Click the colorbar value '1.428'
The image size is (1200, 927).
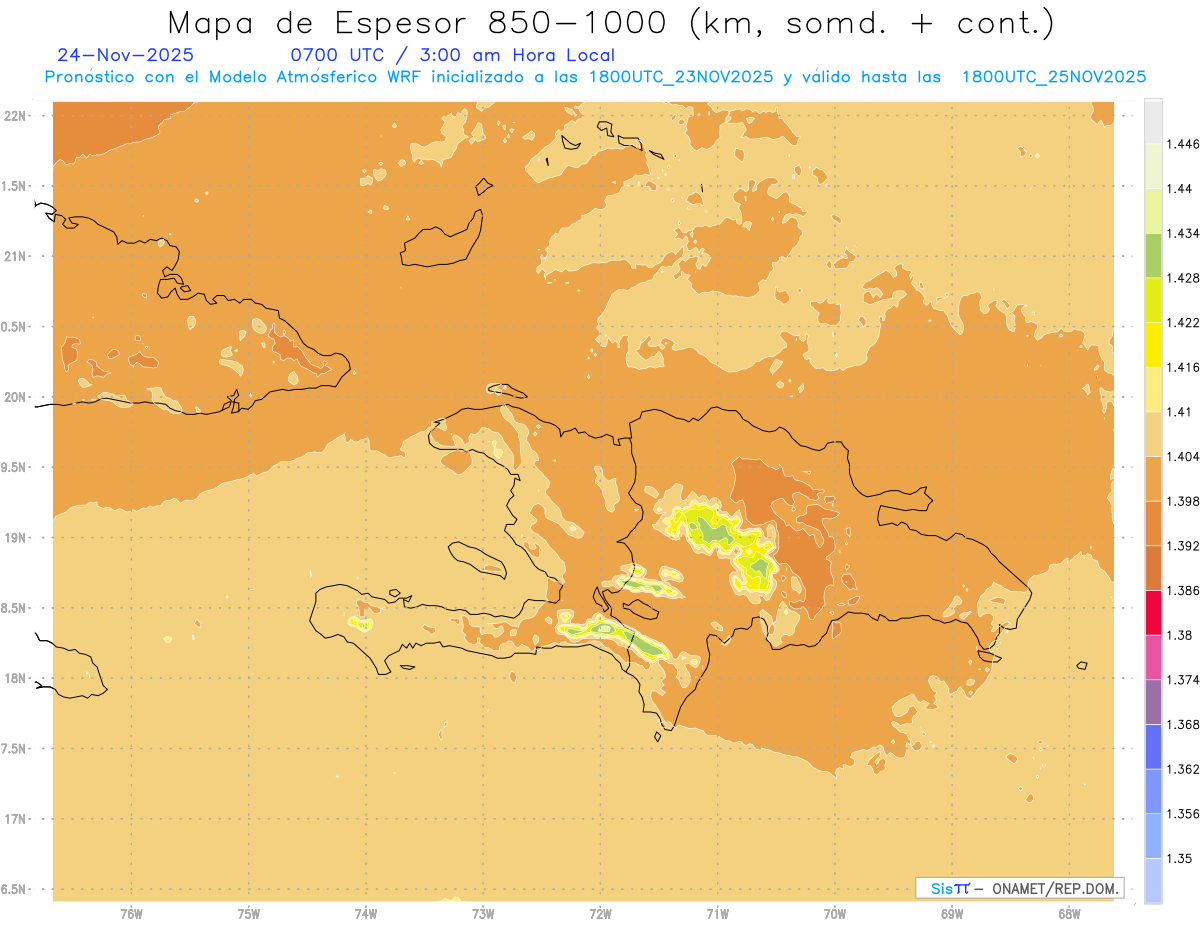pyautogui.click(x=1183, y=277)
